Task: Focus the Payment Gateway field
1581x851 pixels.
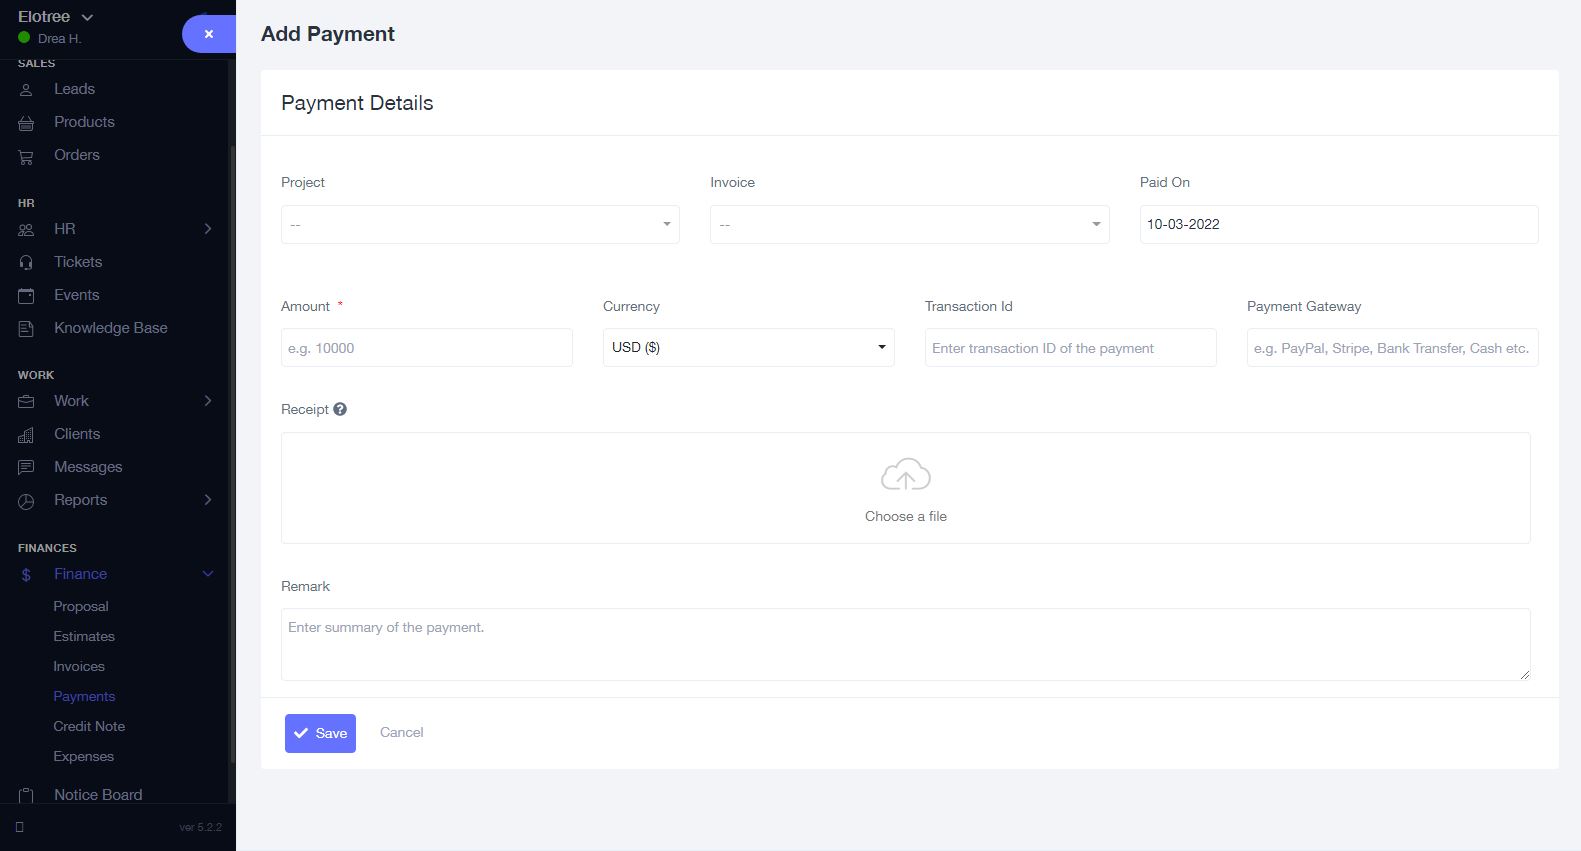Action: point(1393,347)
